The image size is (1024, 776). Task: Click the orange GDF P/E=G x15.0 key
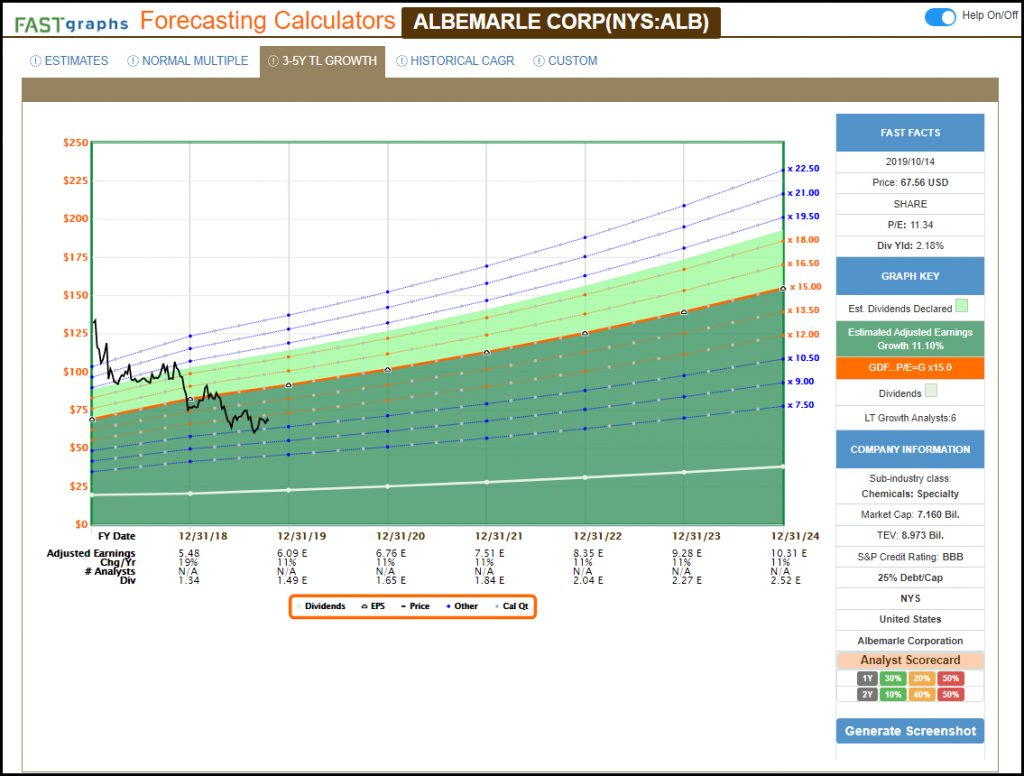click(x=909, y=367)
